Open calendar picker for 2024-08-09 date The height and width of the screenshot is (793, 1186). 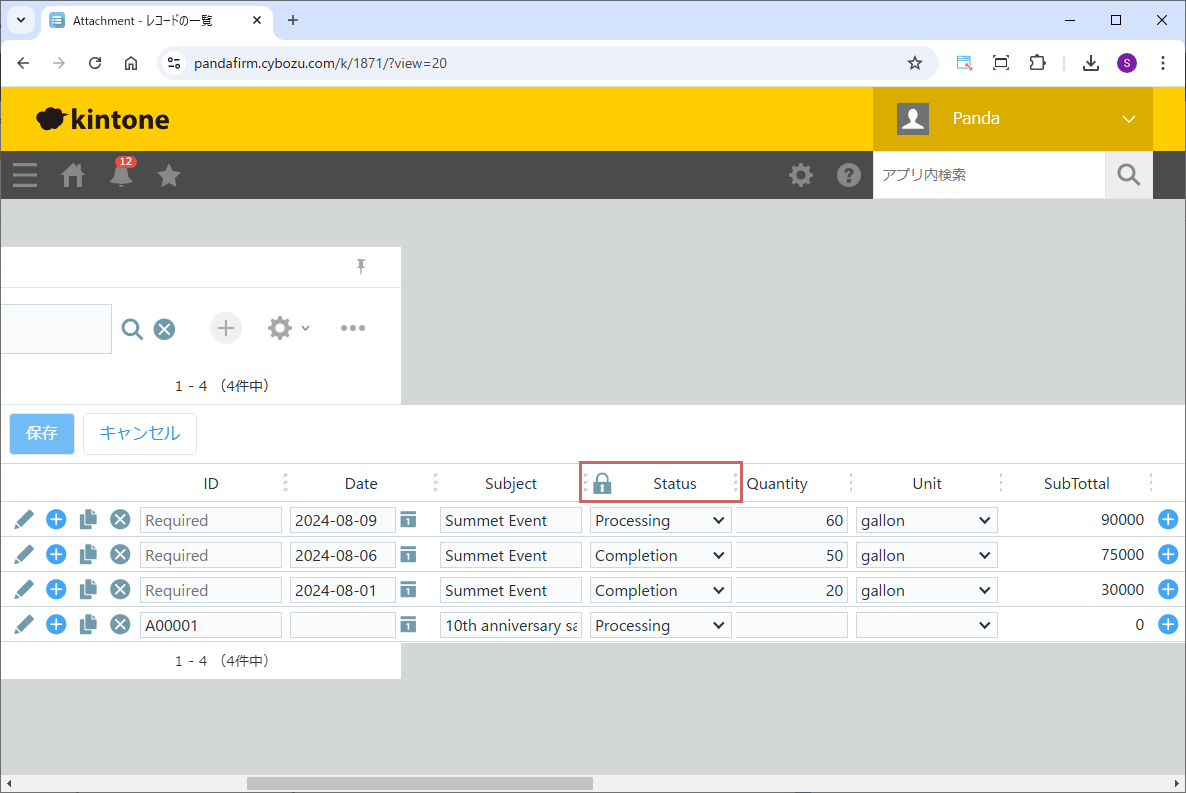(408, 520)
